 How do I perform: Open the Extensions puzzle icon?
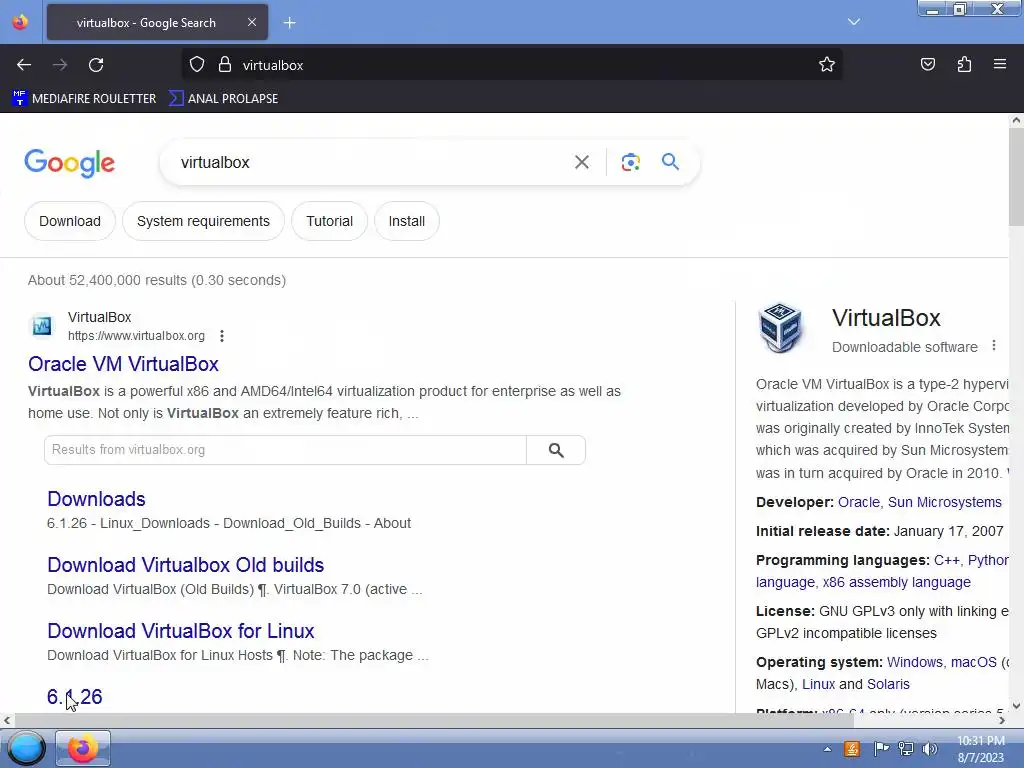(964, 65)
